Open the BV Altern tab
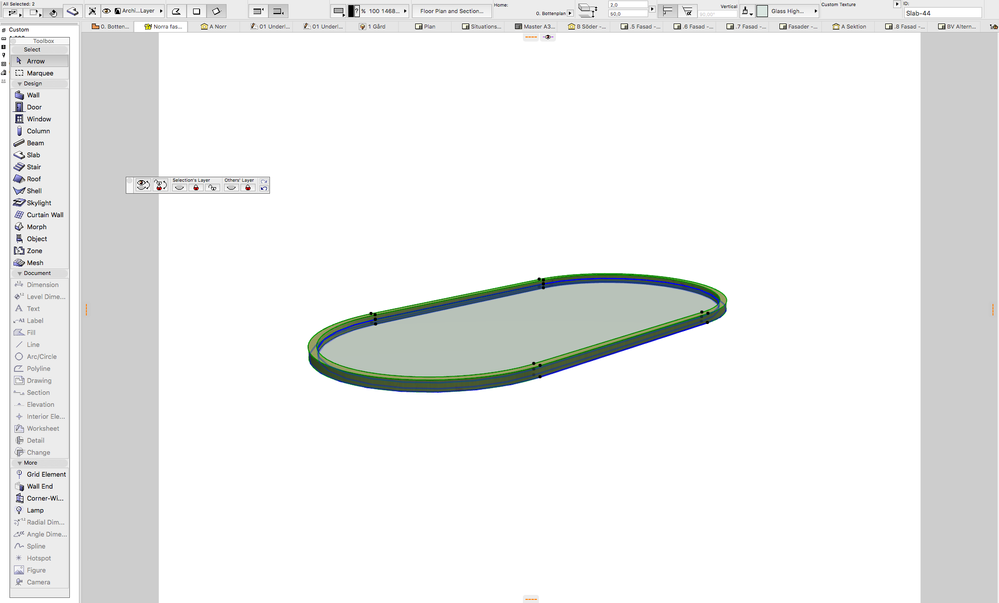This screenshot has width=999, height=603. coord(957,27)
